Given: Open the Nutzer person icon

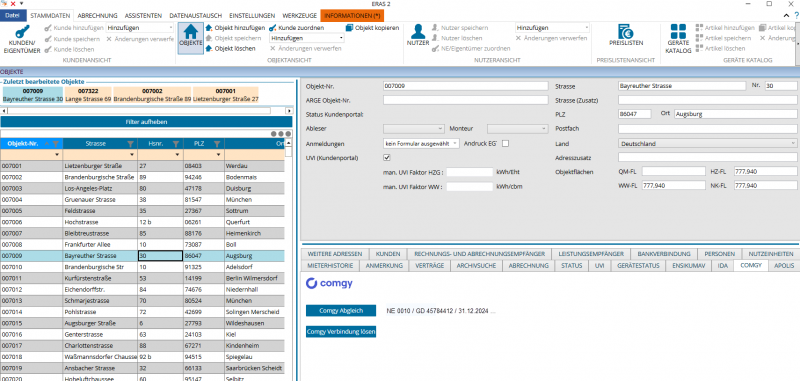Looking at the screenshot, I should point(418,32).
